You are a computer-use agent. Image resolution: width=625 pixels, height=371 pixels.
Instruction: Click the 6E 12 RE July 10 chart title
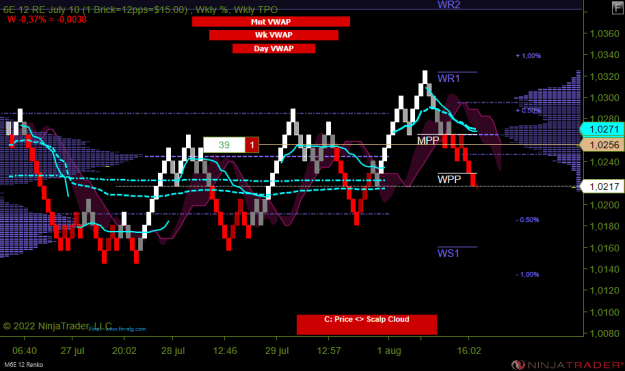click(140, 10)
